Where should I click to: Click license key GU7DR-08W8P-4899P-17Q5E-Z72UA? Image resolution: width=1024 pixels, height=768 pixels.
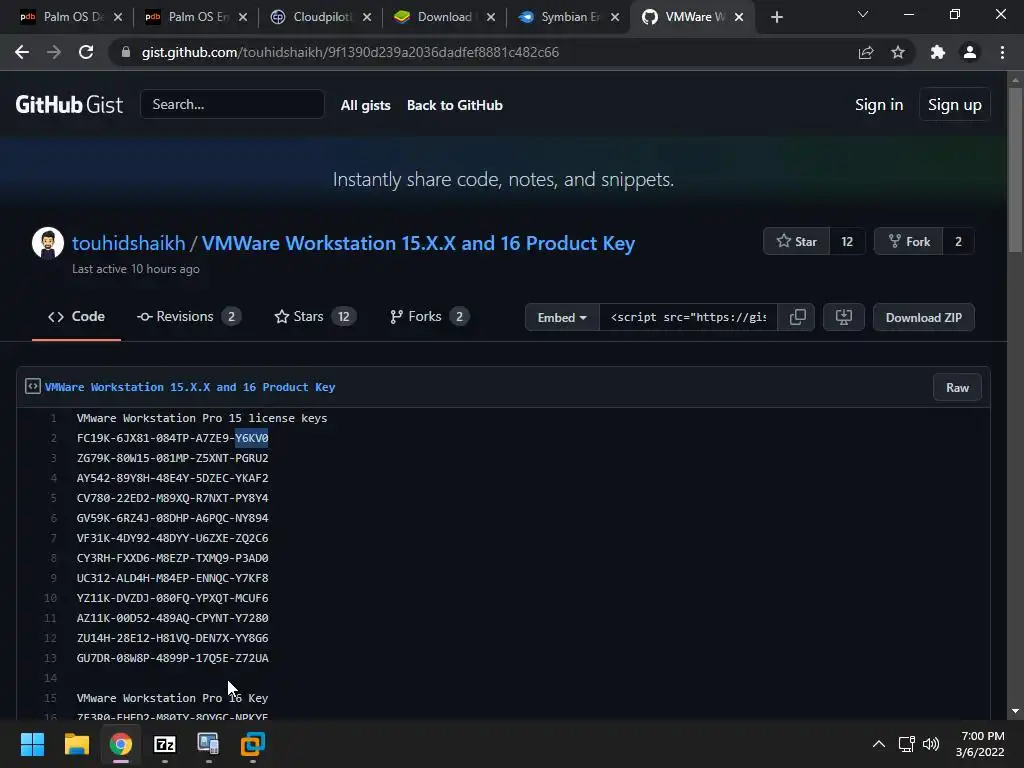[172, 658]
